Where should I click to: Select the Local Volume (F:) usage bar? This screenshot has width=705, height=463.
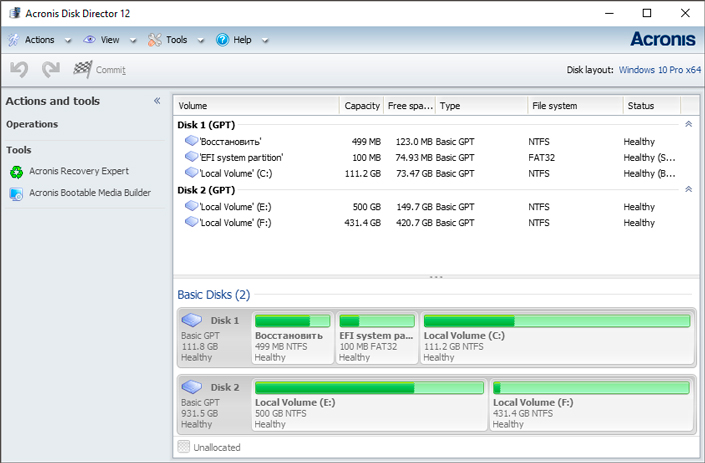(591, 387)
